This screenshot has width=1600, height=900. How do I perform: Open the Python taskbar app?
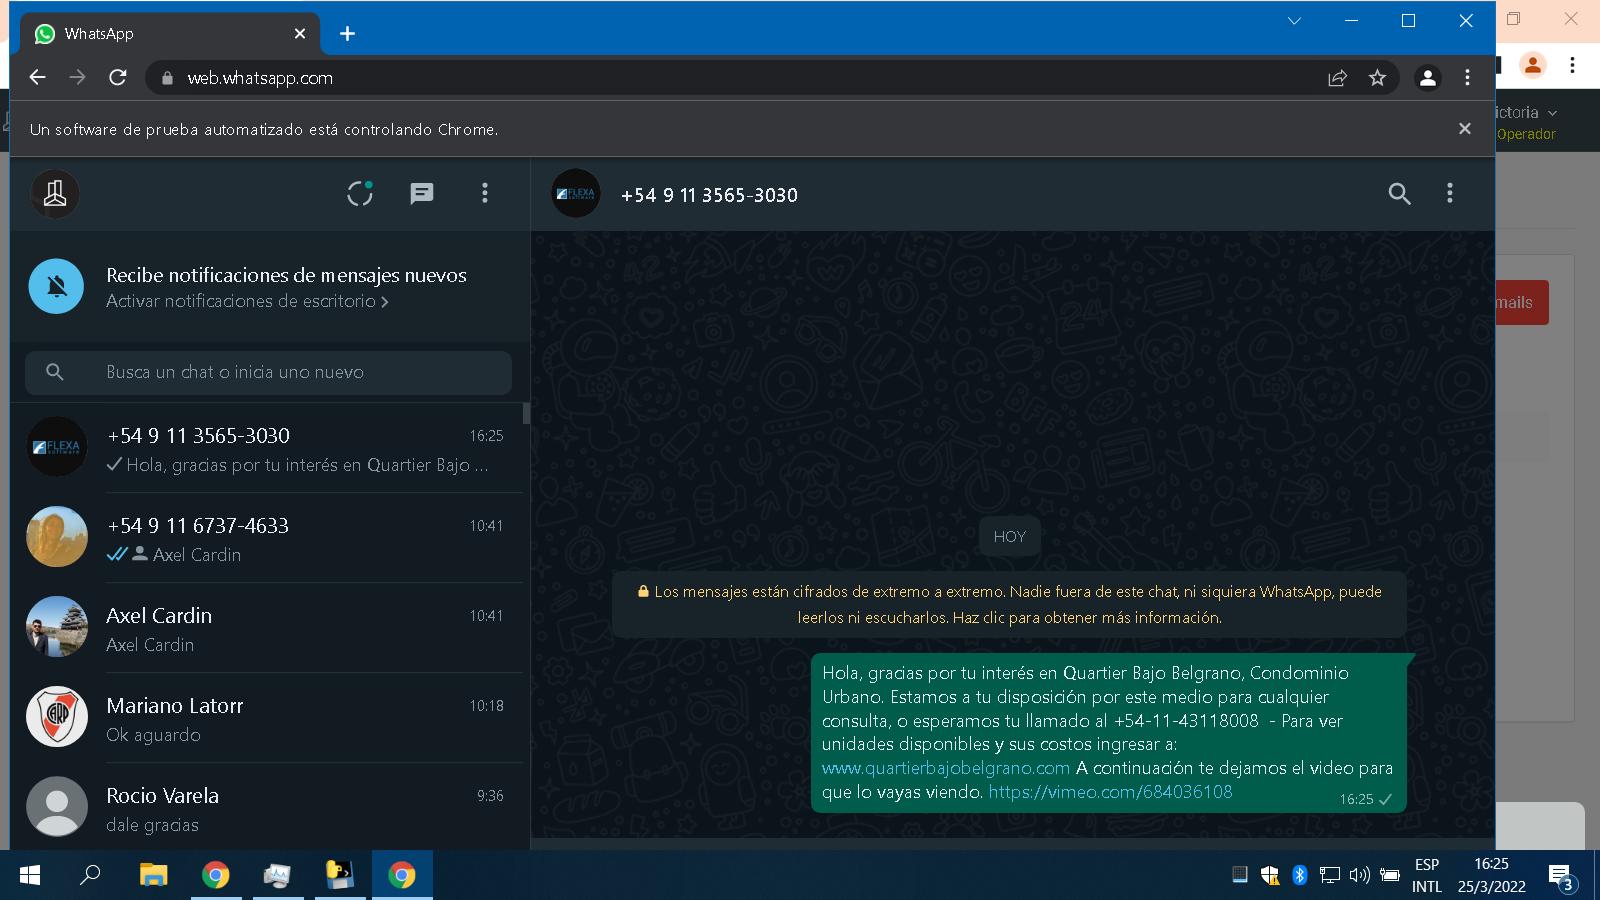340,875
